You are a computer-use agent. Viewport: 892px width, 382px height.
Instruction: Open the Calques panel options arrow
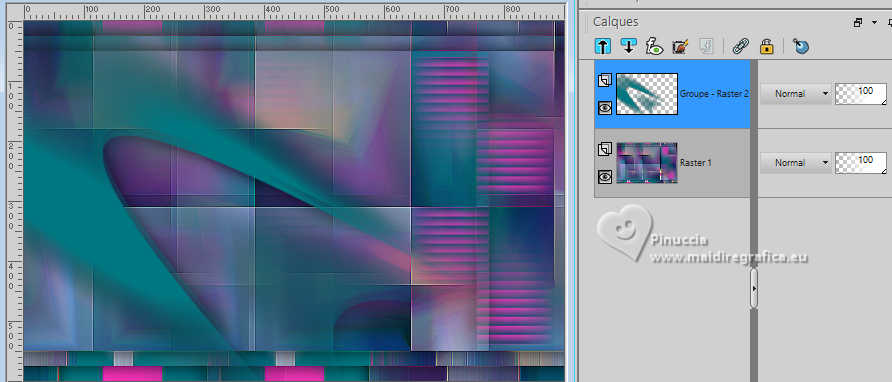coord(874,23)
